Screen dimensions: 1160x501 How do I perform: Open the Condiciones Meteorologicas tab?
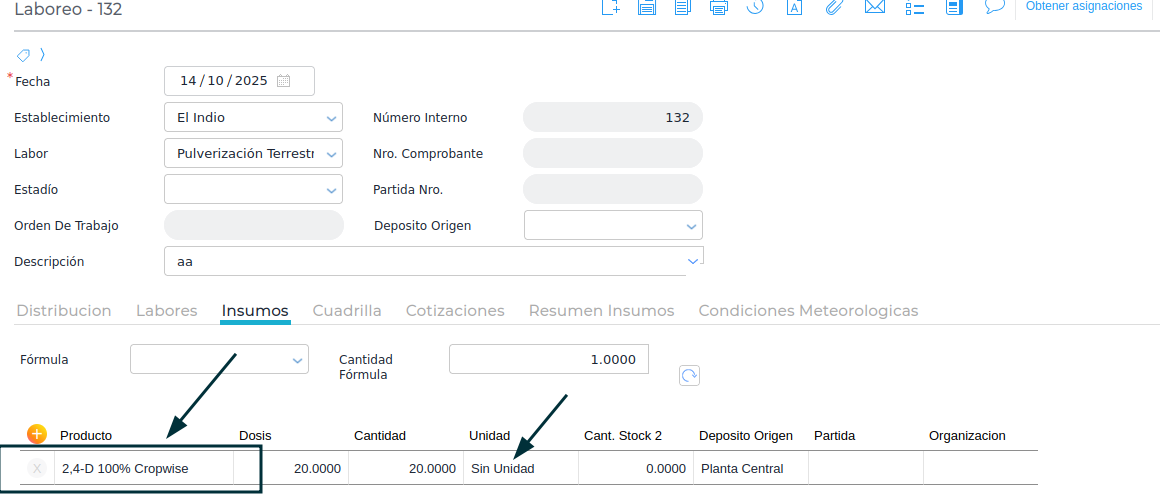(x=808, y=311)
